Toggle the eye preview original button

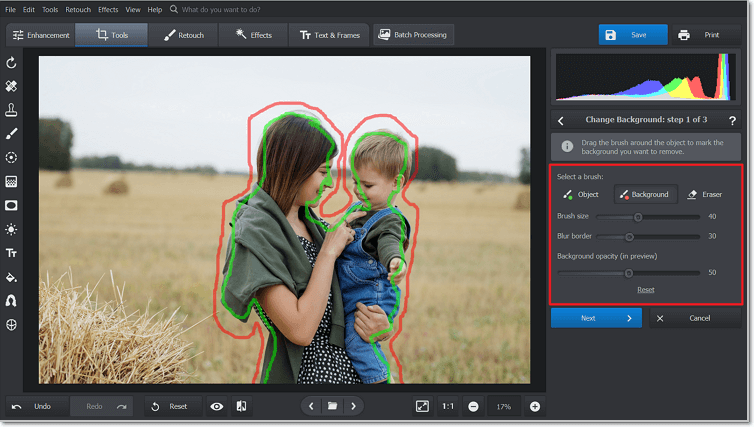click(x=217, y=407)
